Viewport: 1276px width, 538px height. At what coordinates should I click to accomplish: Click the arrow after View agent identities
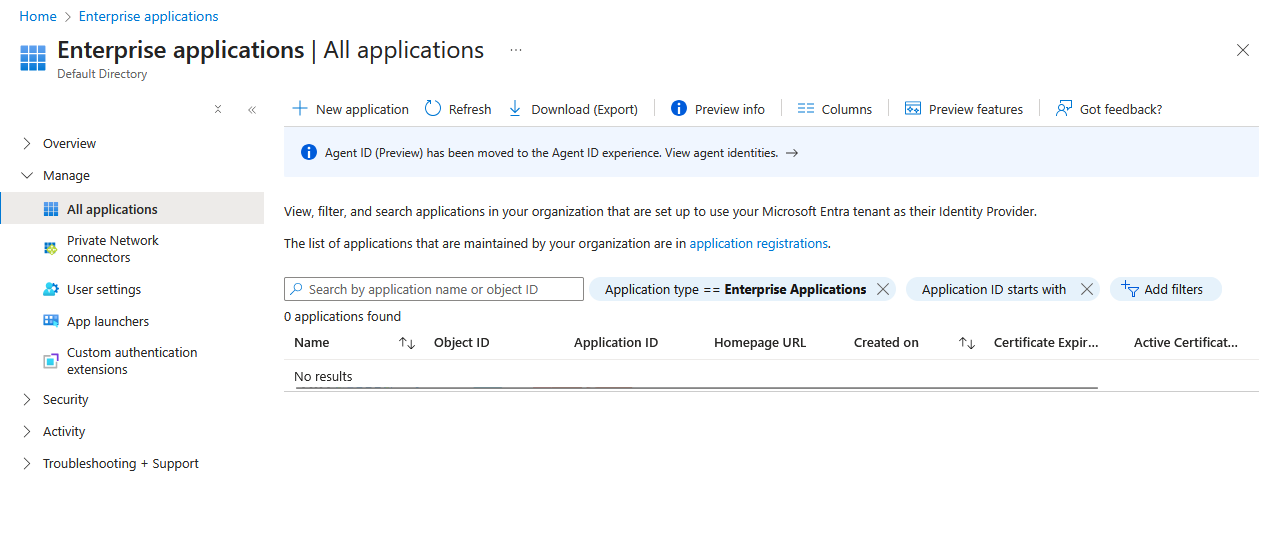[x=792, y=153]
